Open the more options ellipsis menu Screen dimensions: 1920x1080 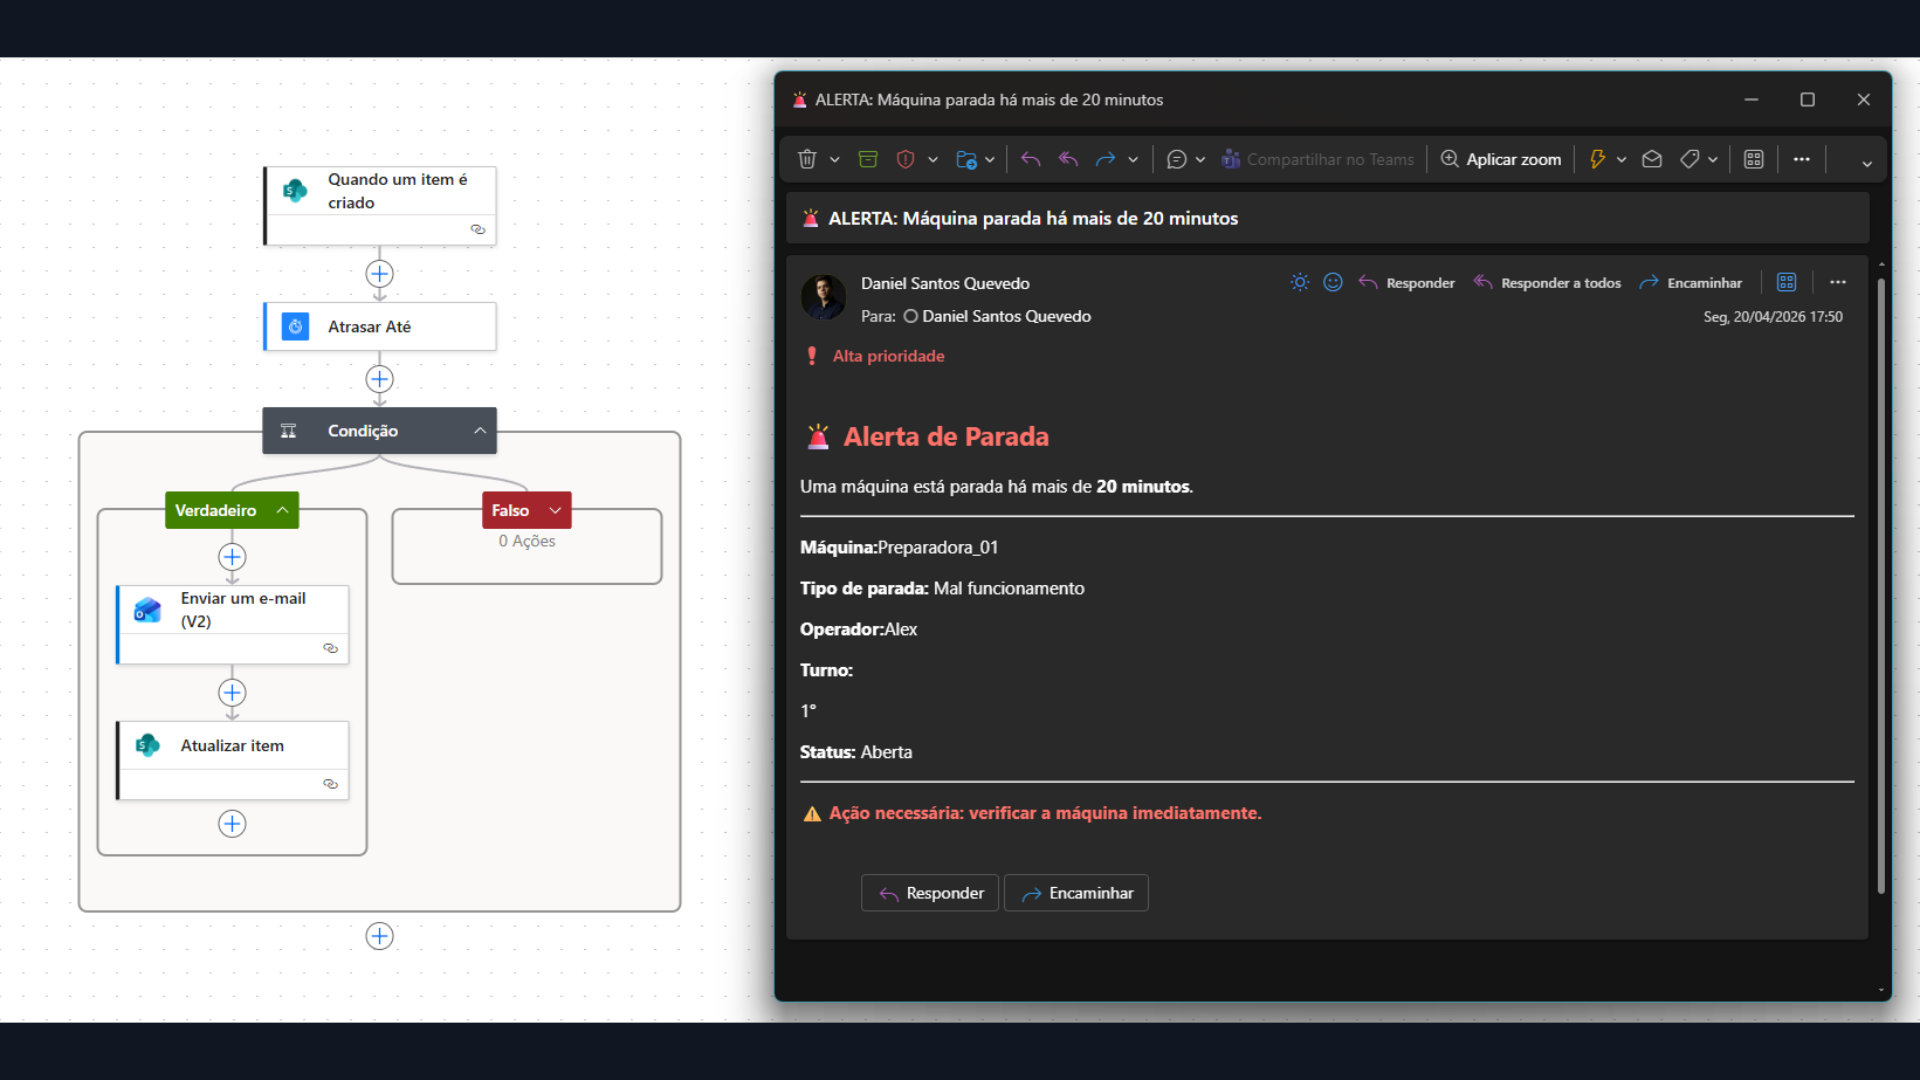(x=1803, y=159)
